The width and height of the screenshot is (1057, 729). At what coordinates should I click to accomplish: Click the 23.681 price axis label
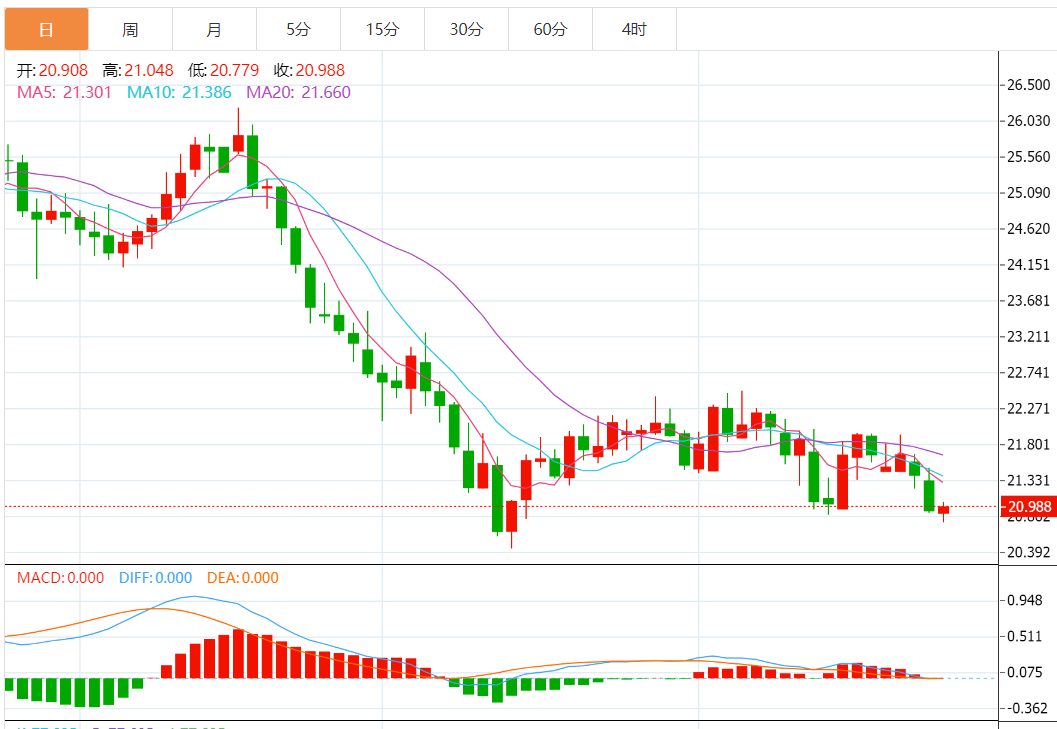(x=1029, y=301)
